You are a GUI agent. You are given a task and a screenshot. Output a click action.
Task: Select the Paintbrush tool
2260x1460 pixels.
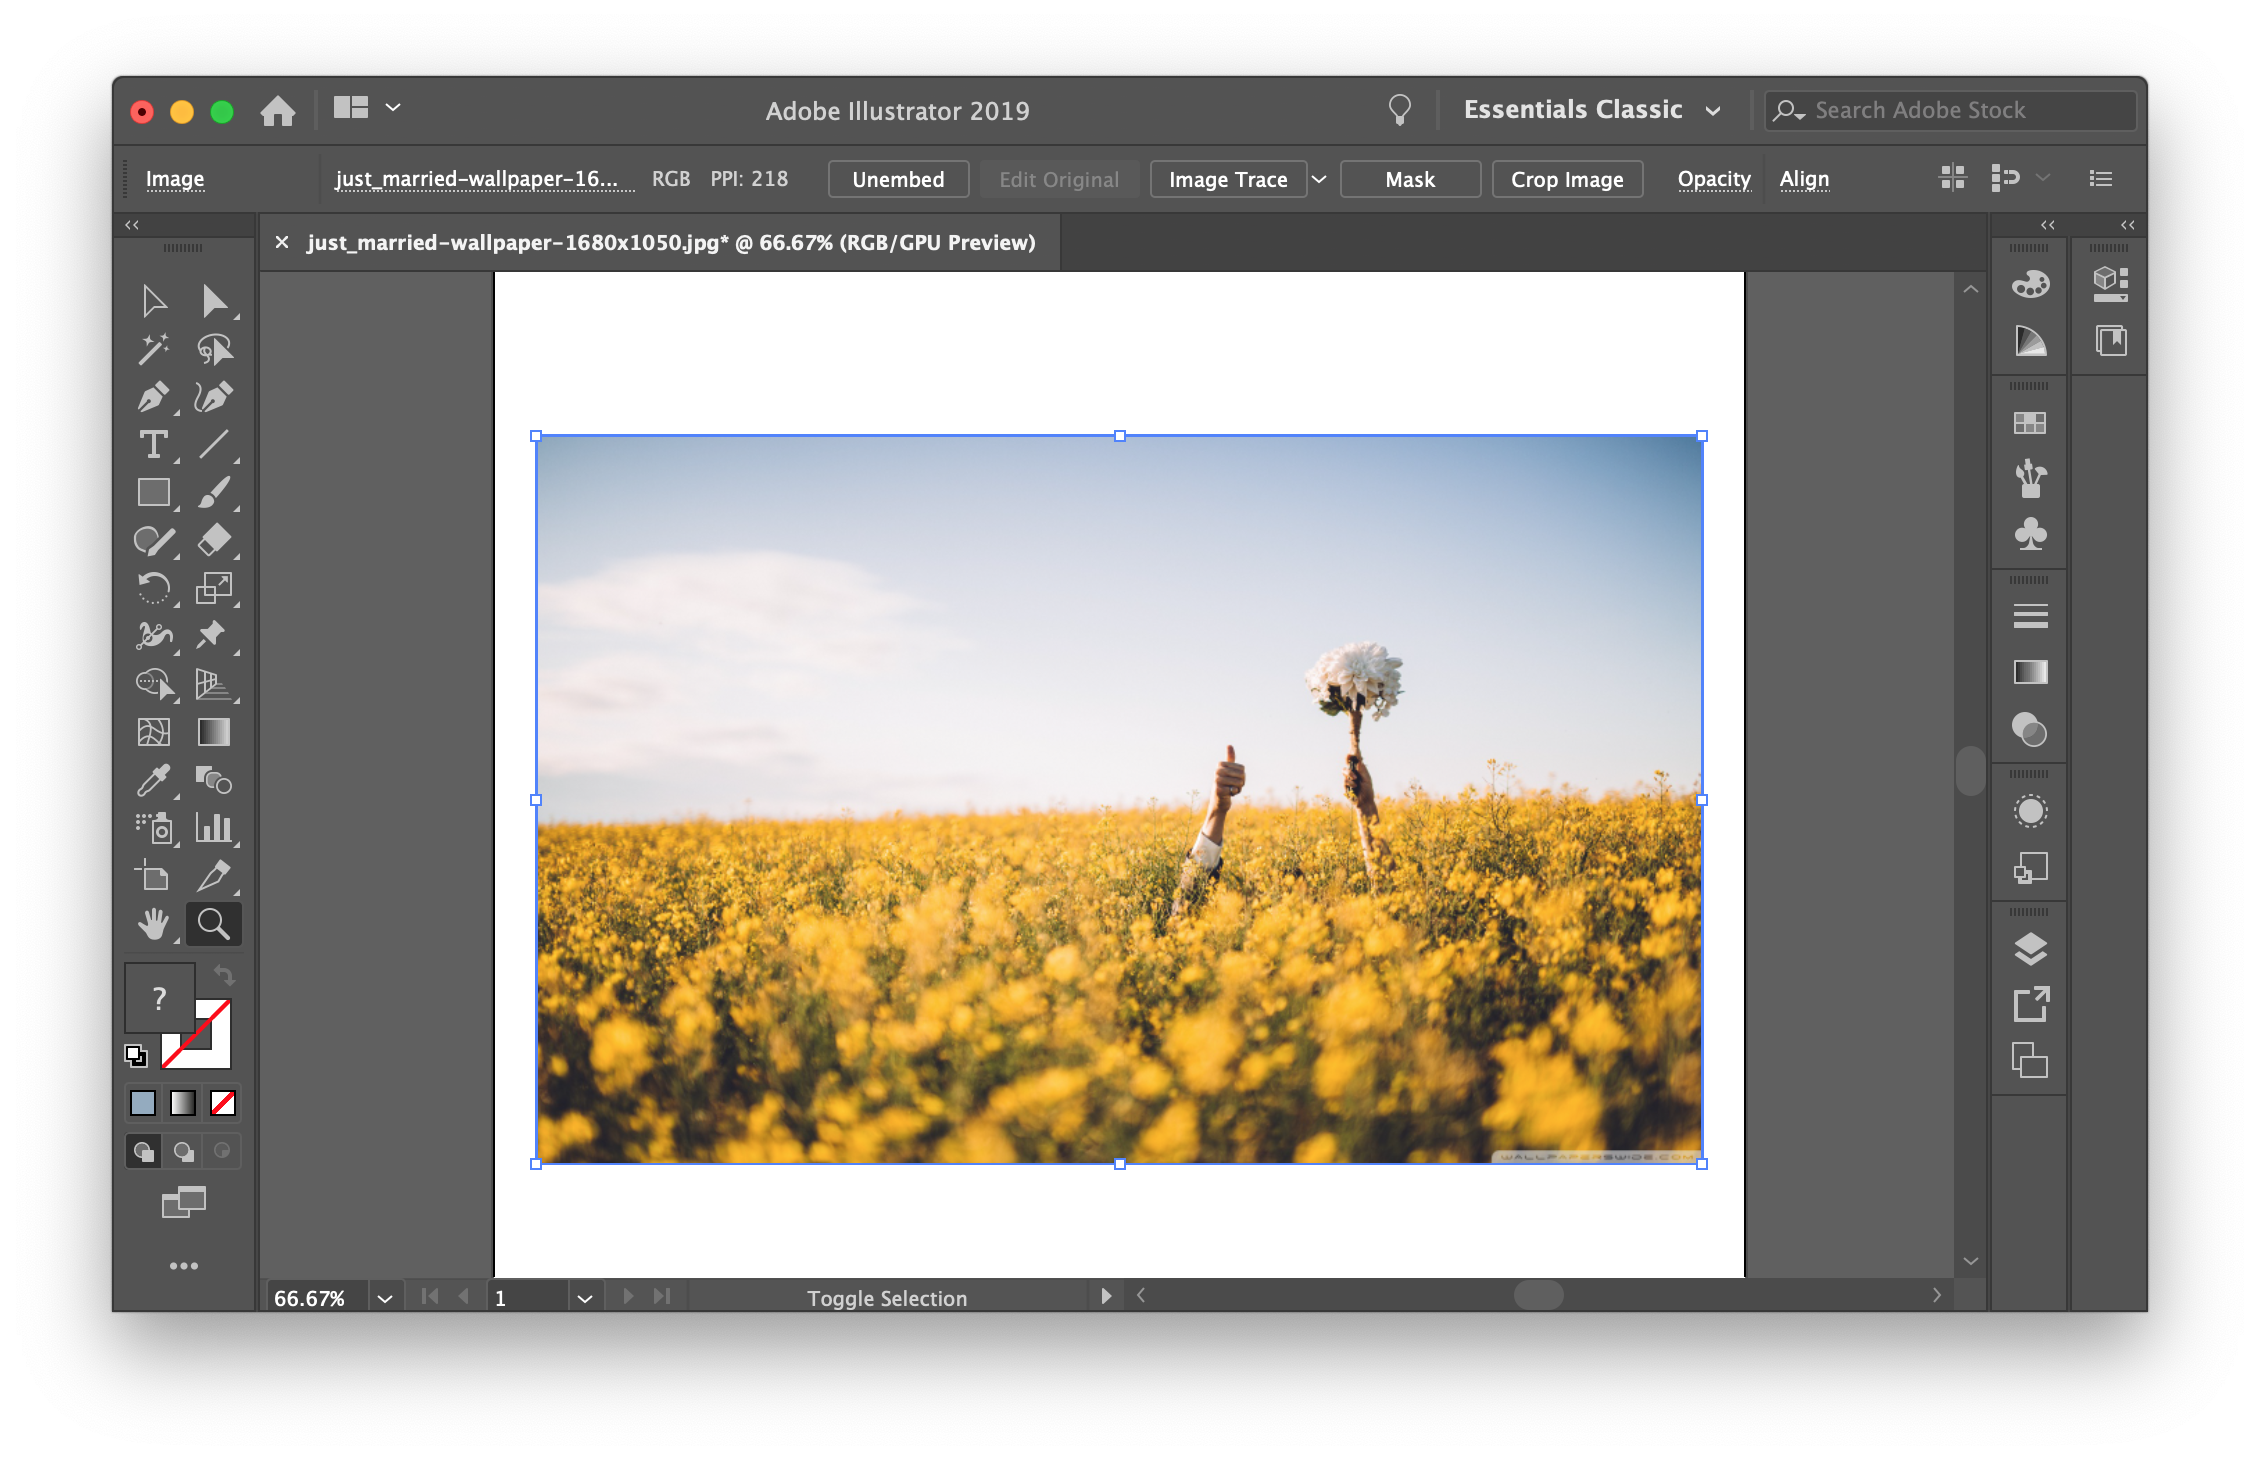click(x=213, y=493)
